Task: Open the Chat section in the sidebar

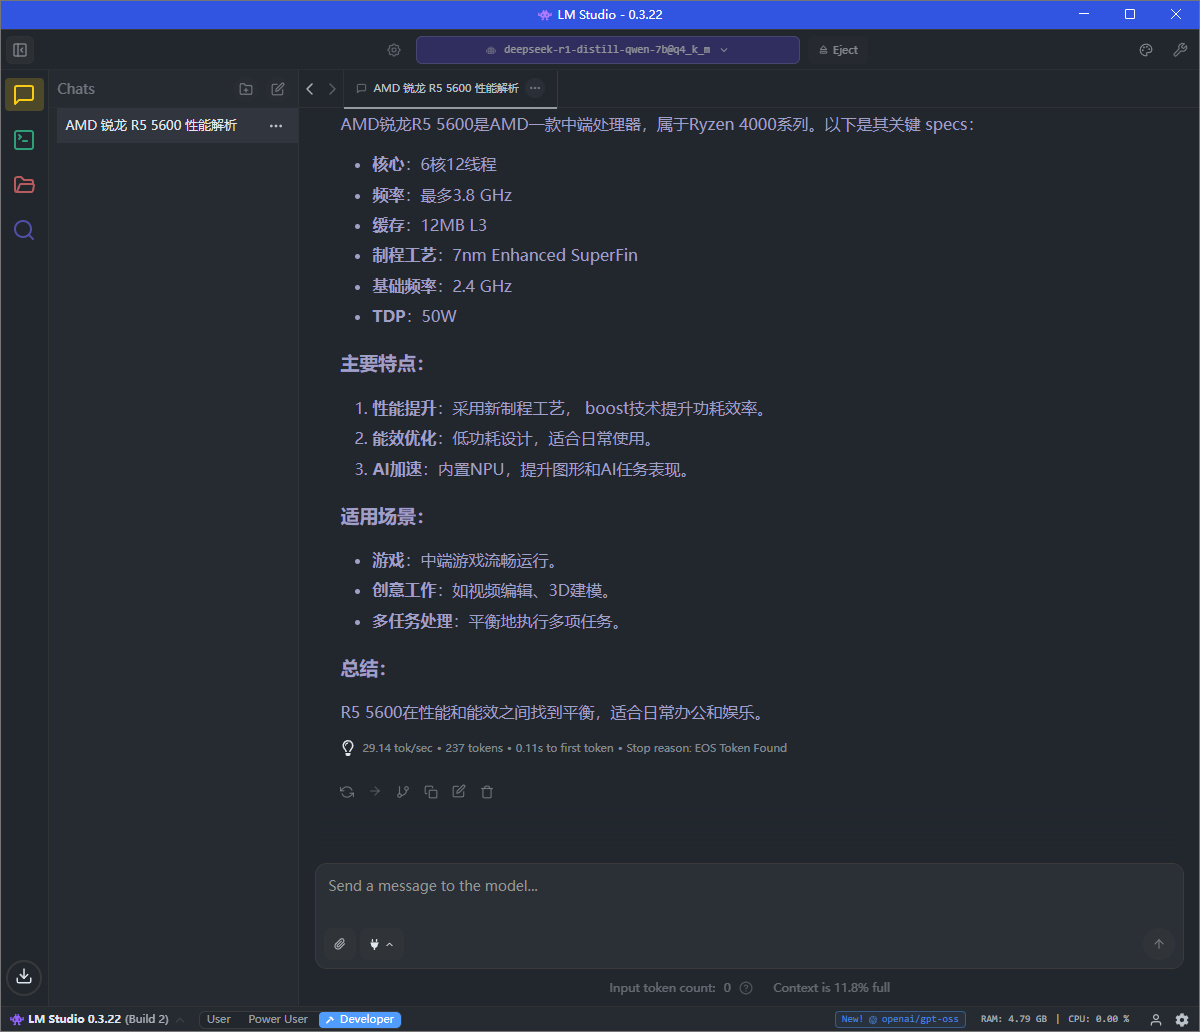Action: [x=25, y=95]
